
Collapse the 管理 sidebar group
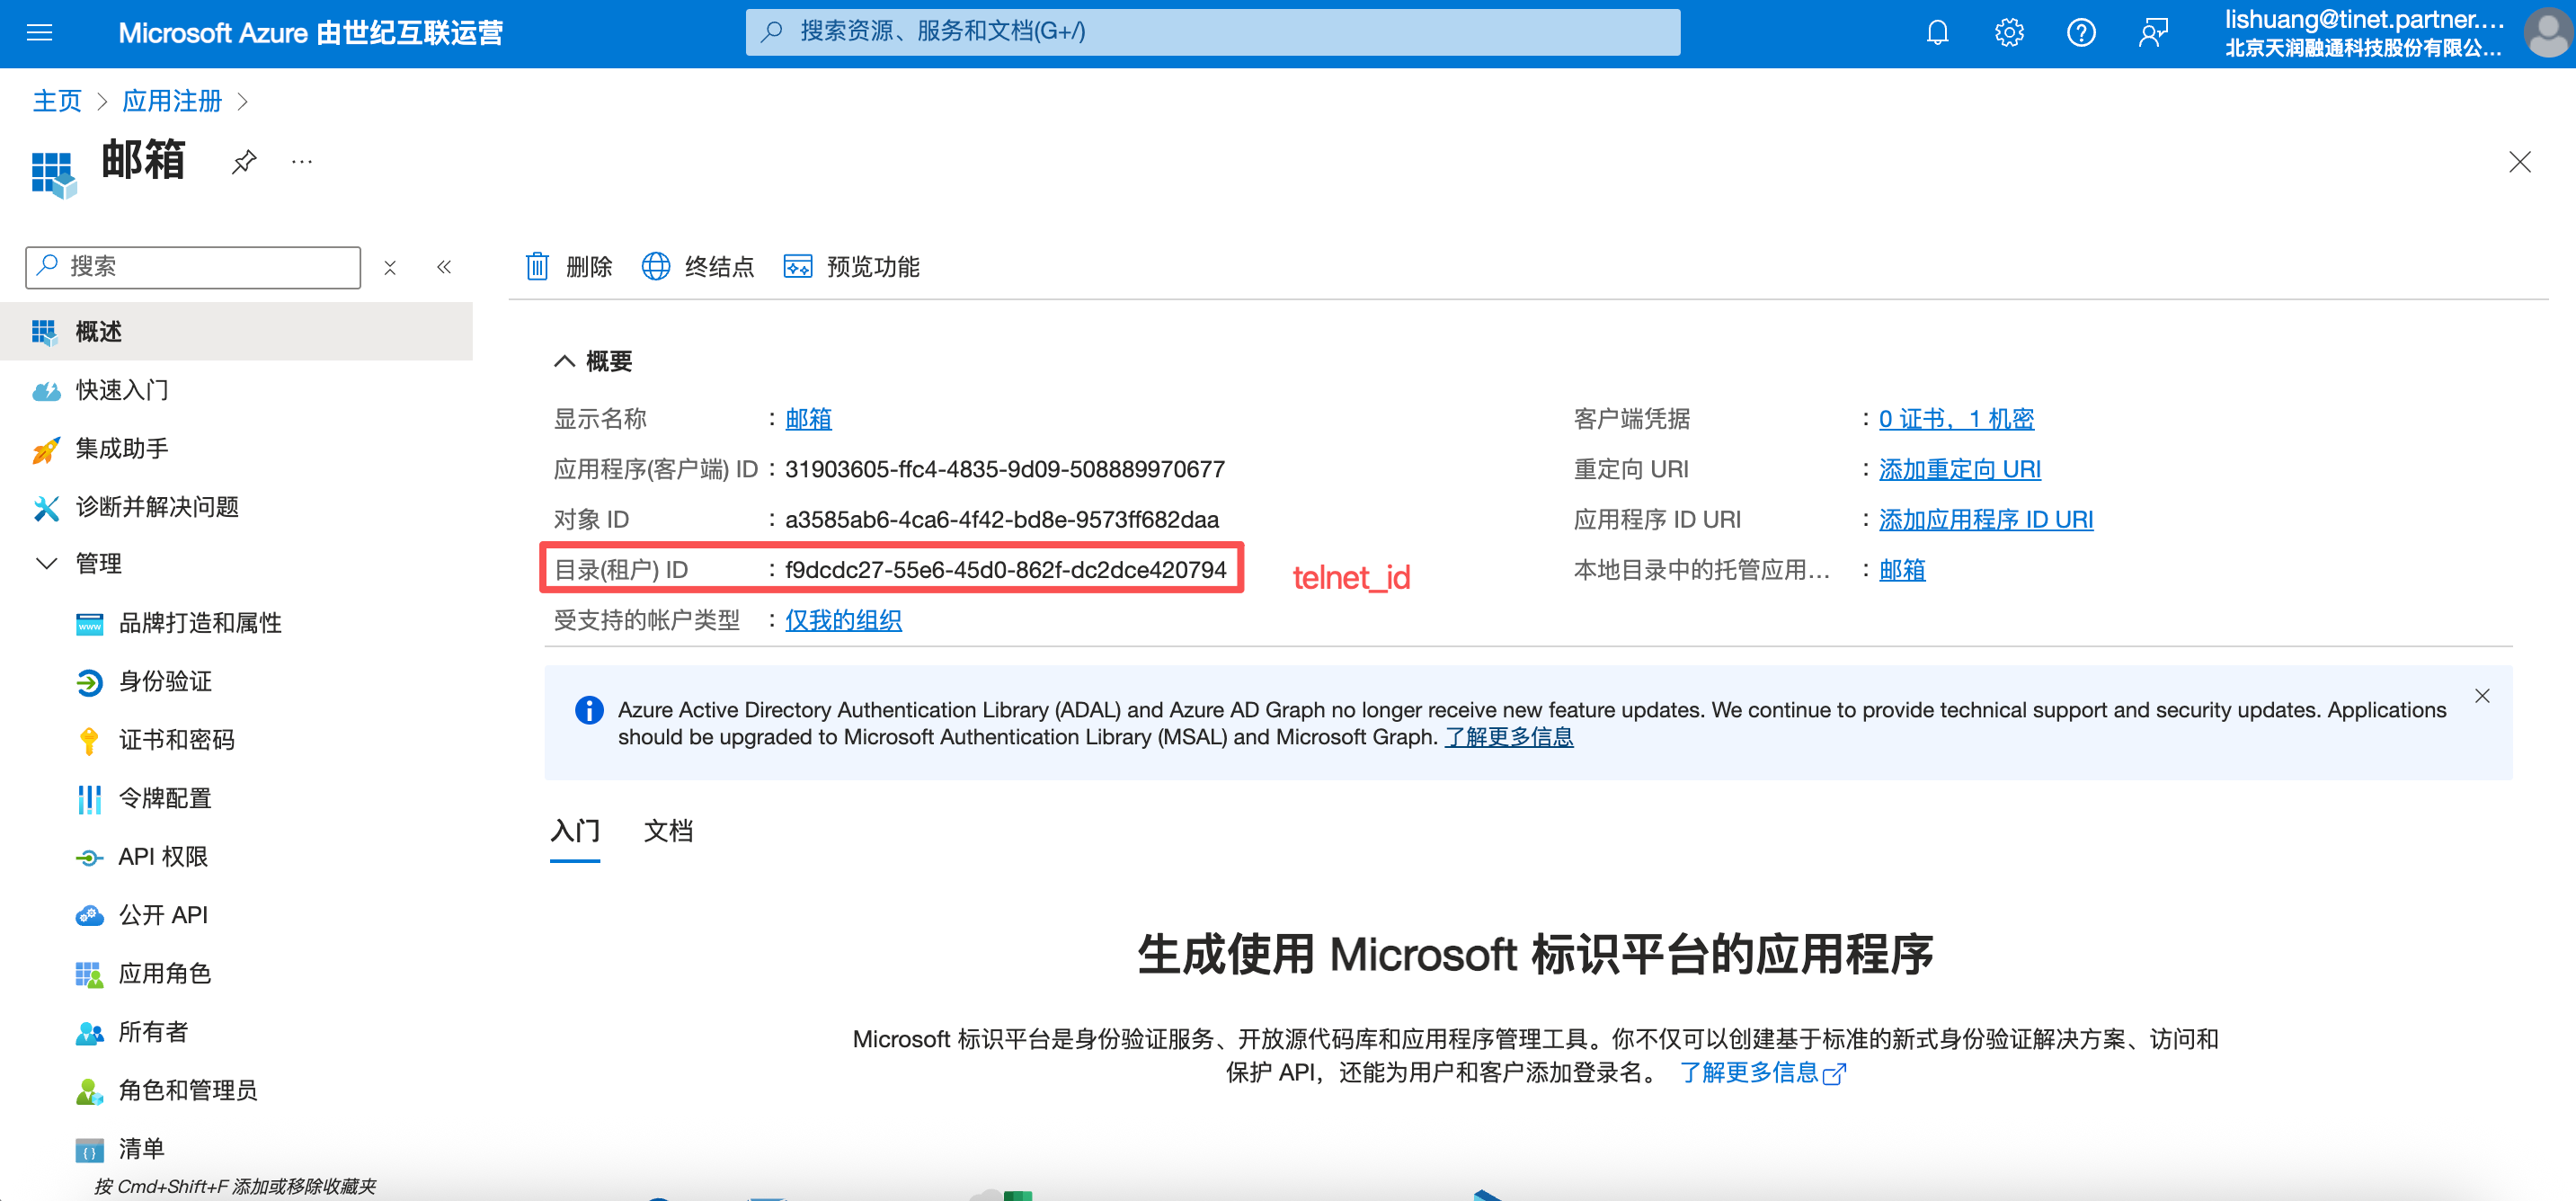point(46,564)
